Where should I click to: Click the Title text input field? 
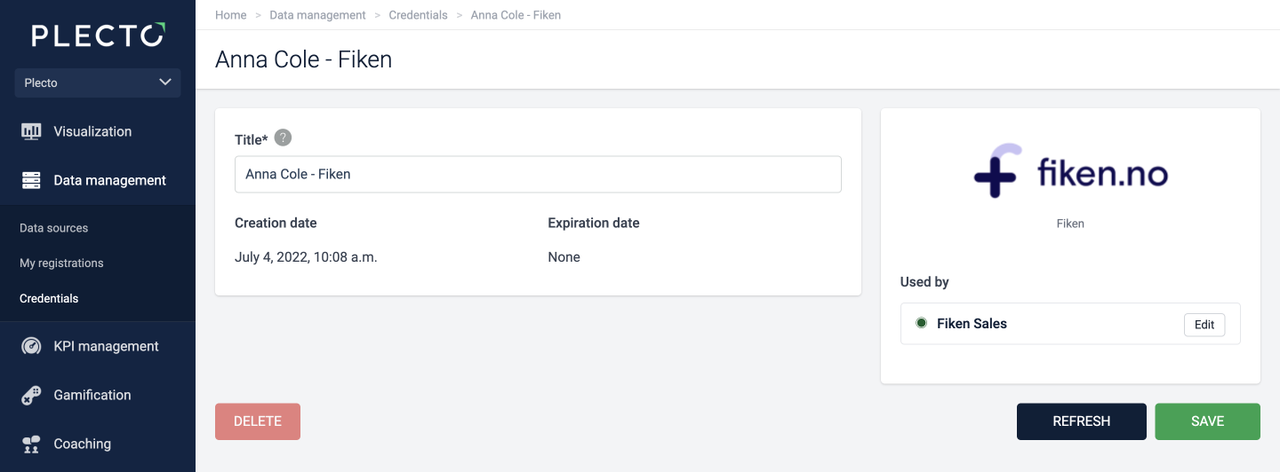538,174
